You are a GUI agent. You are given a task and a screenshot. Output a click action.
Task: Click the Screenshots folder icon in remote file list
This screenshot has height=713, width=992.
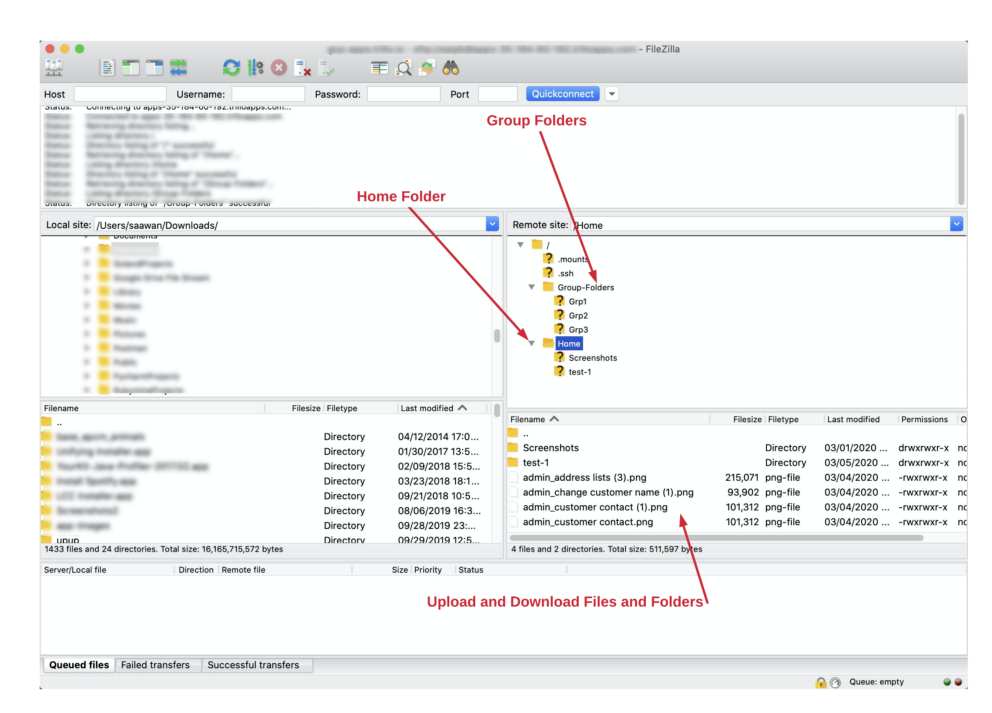tap(513, 447)
